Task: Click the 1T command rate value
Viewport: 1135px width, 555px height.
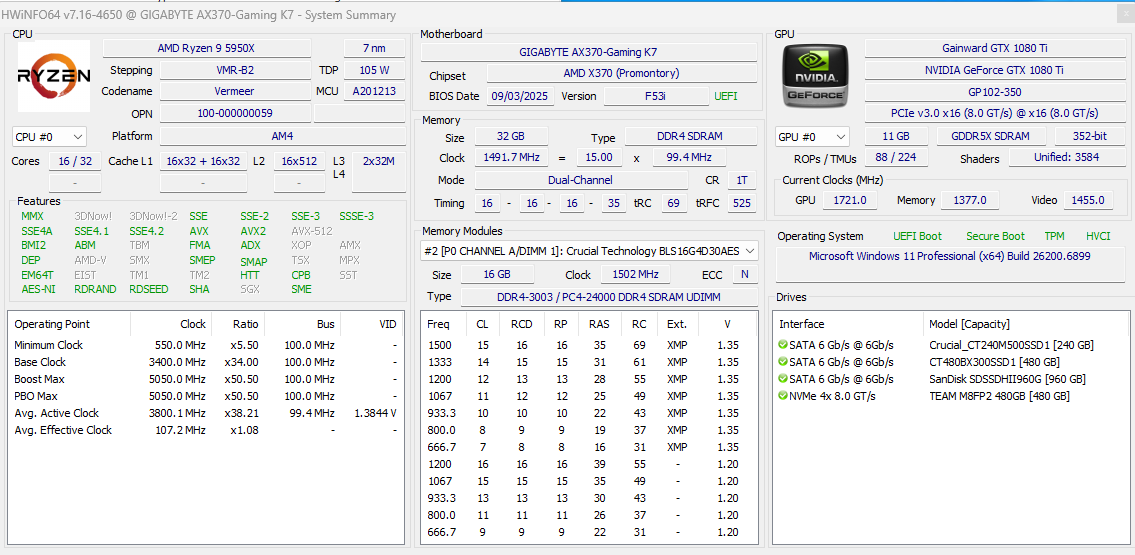Action: [742, 180]
